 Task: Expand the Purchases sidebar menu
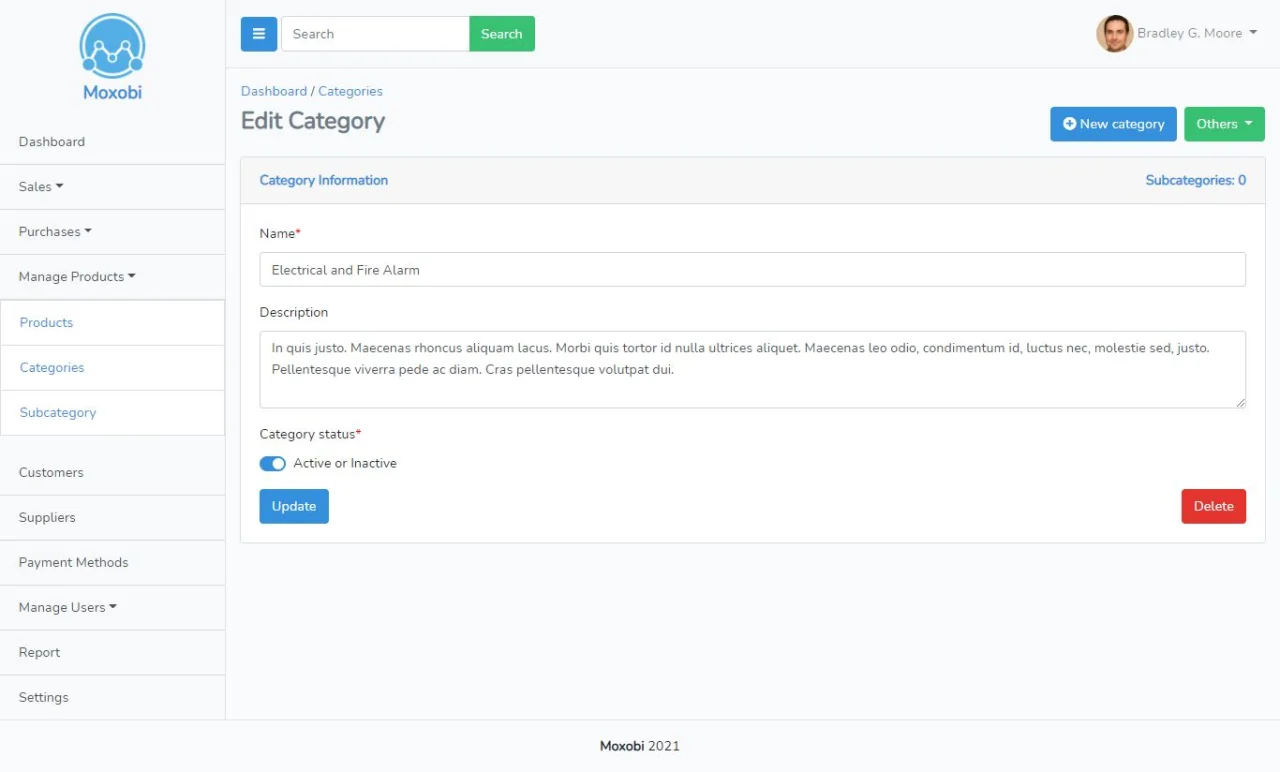(112, 232)
